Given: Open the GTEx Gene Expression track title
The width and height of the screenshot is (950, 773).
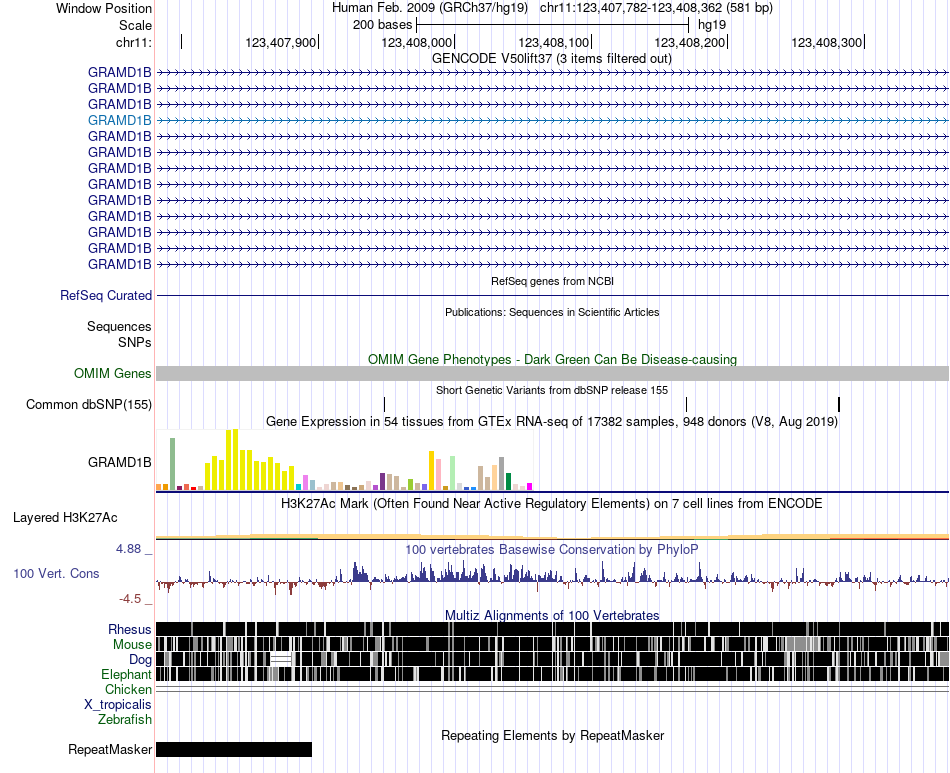Looking at the screenshot, I should tap(552, 422).
